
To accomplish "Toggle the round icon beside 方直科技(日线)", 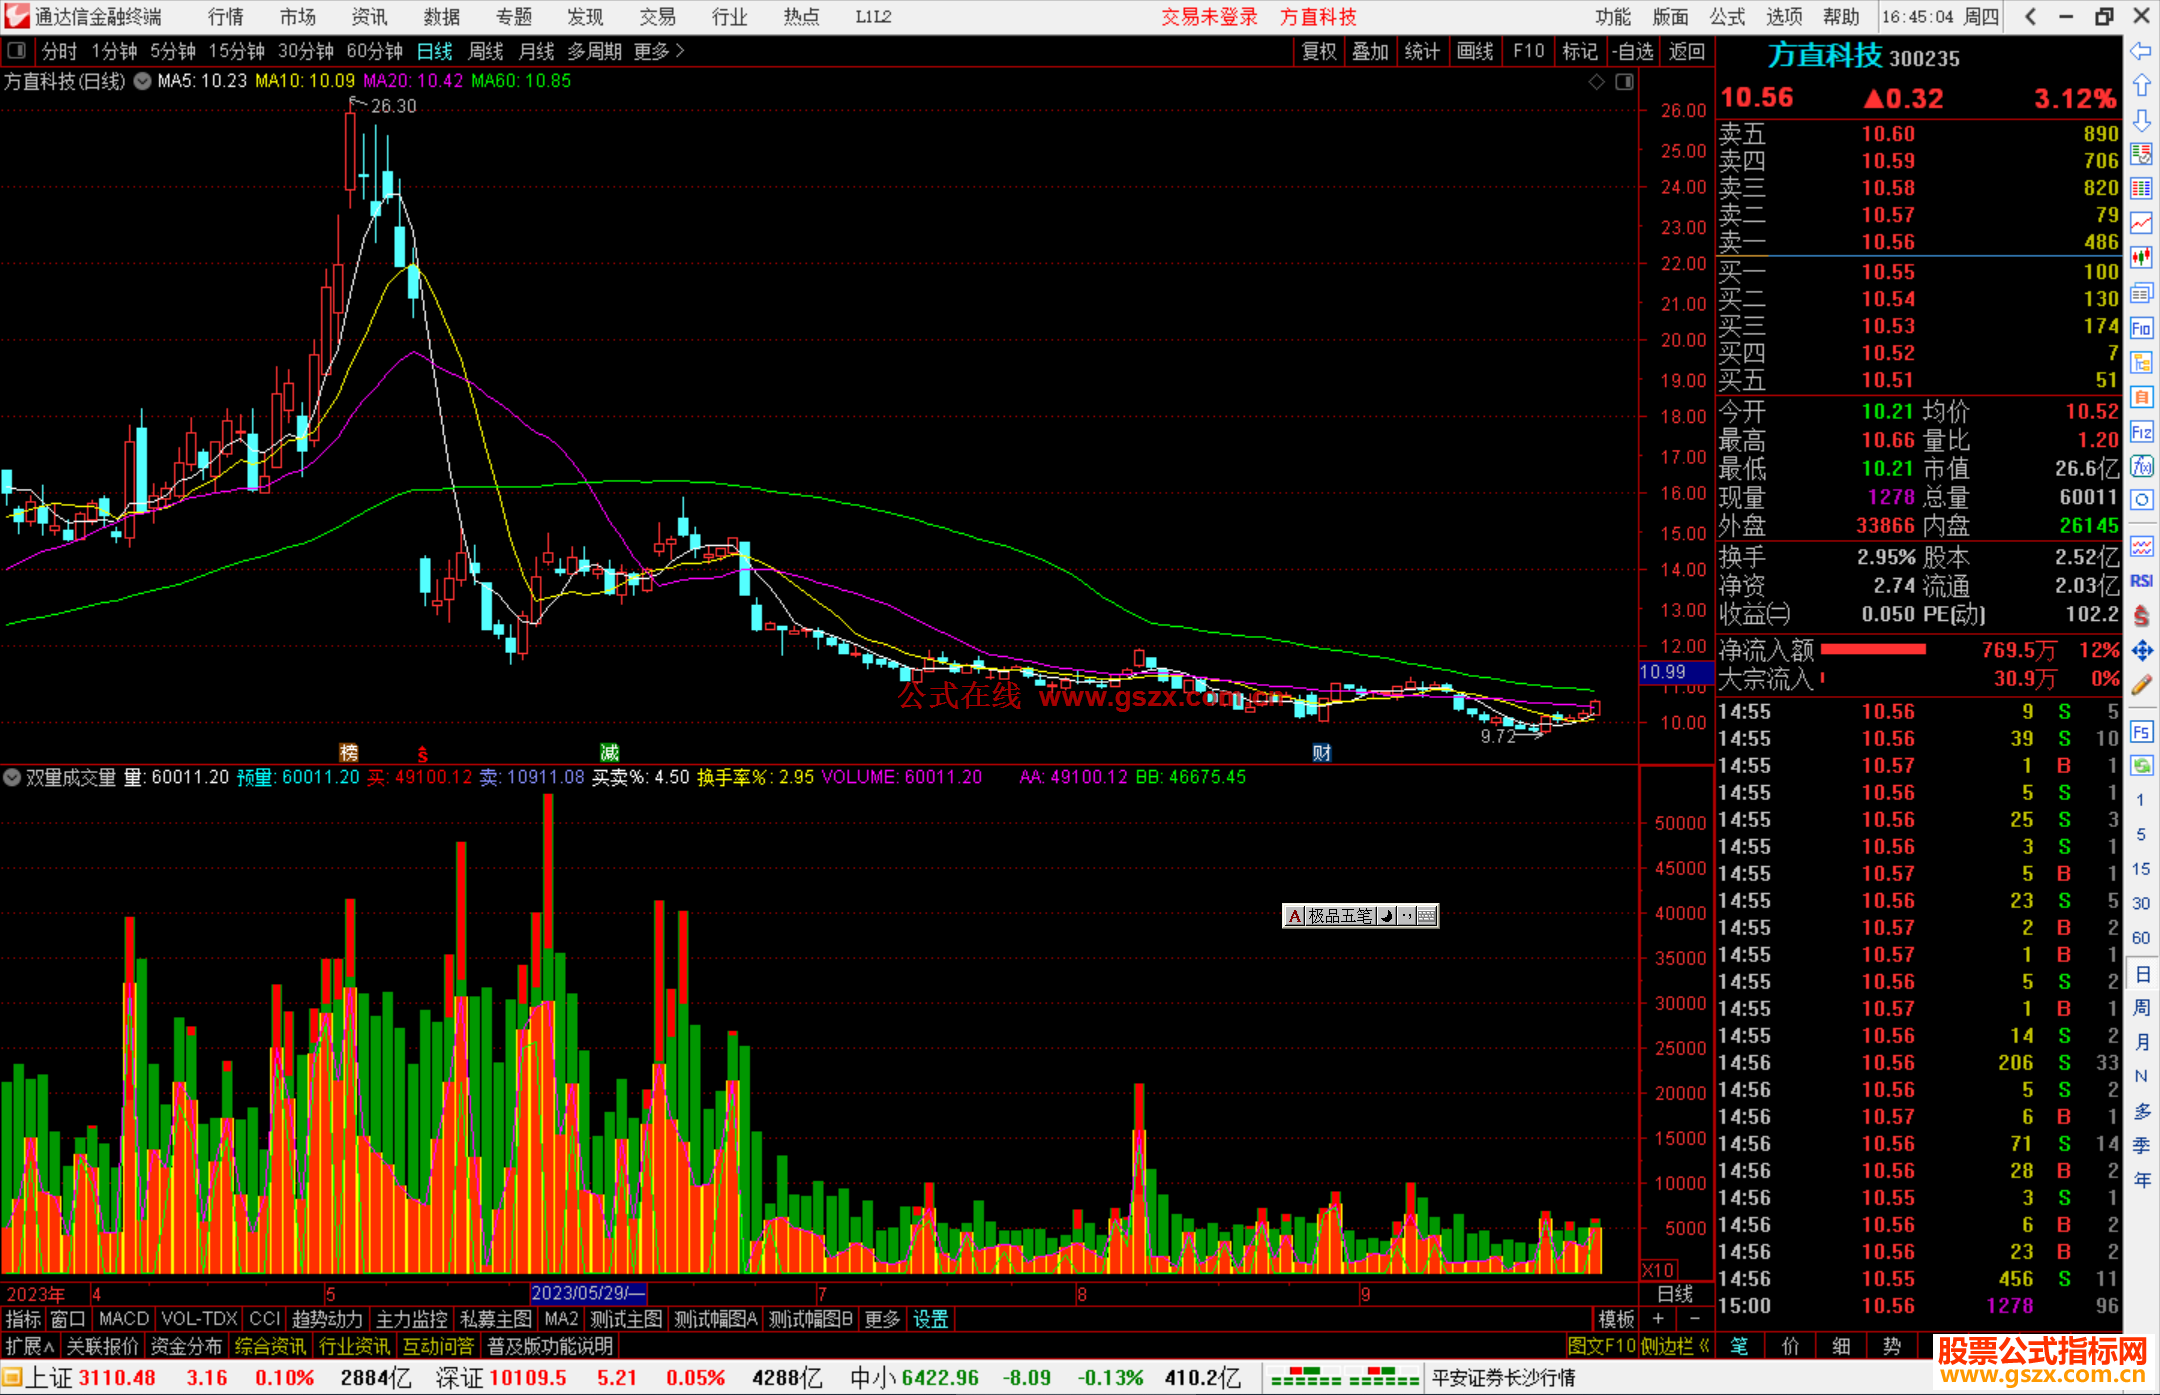I will click(x=142, y=81).
